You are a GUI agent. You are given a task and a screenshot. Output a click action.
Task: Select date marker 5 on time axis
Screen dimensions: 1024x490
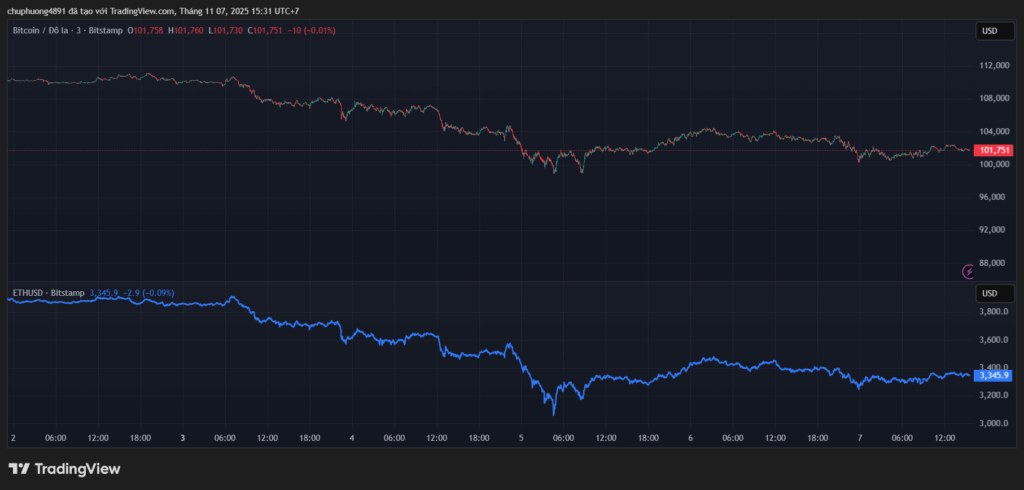[x=520, y=438]
